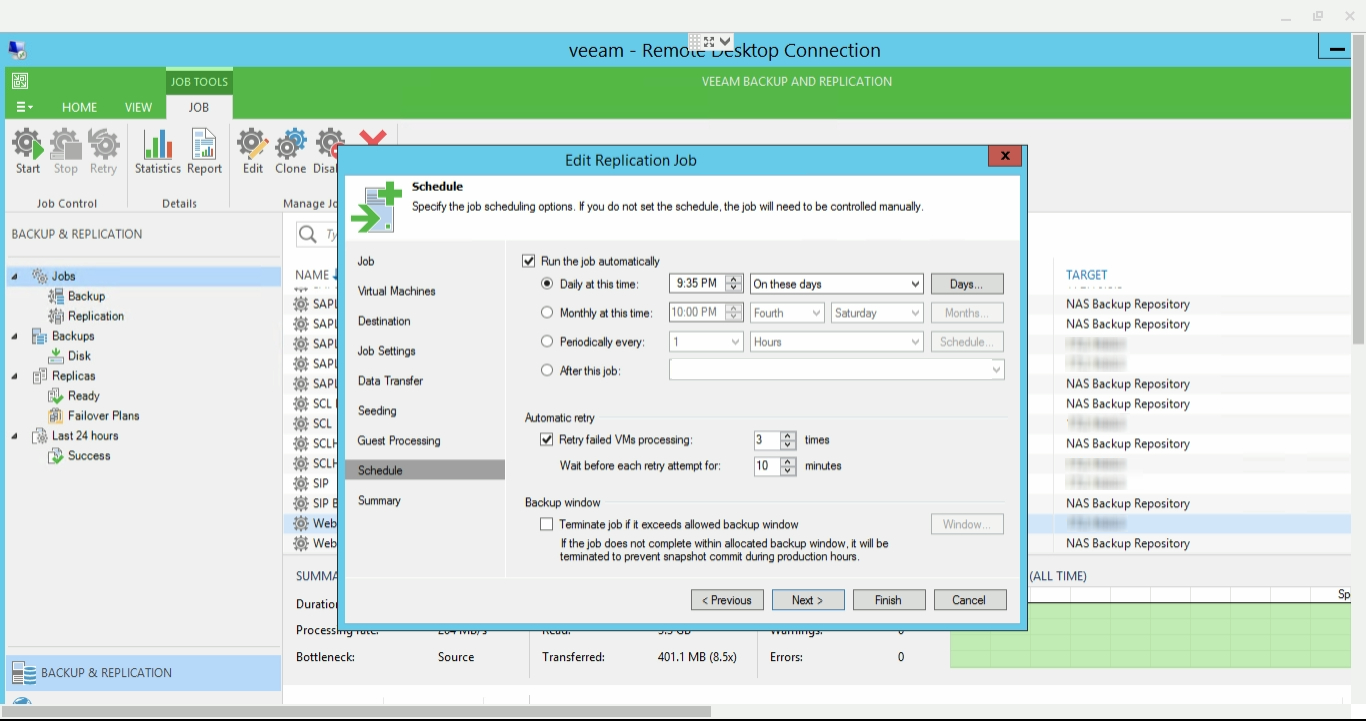Click the horizontal scrollbar at window bottom
The height and width of the screenshot is (721, 1366).
pyautogui.click(x=358, y=712)
